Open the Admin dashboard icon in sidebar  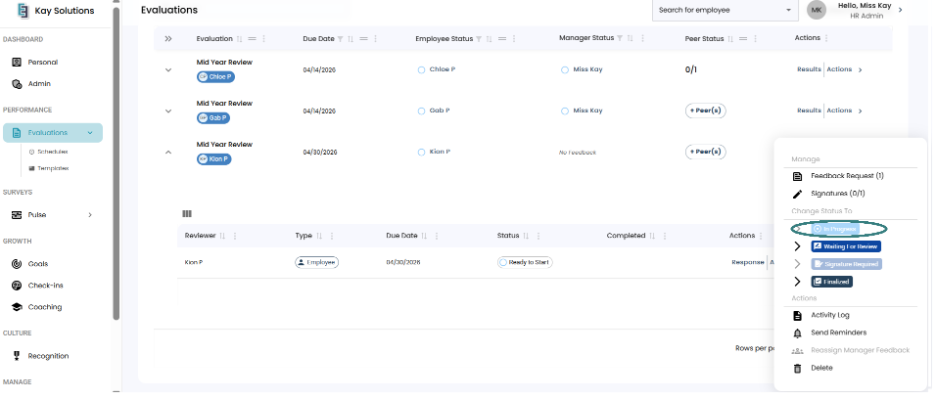tap(17, 84)
